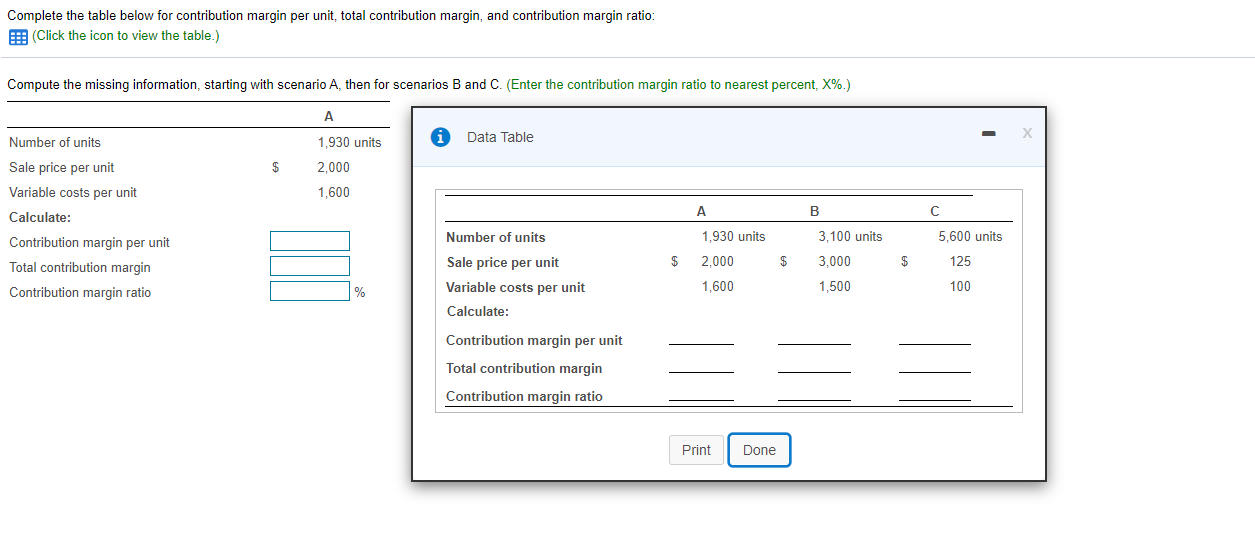Viewport: 1255px width, 555px height.
Task: Click the Done button
Action: click(759, 450)
